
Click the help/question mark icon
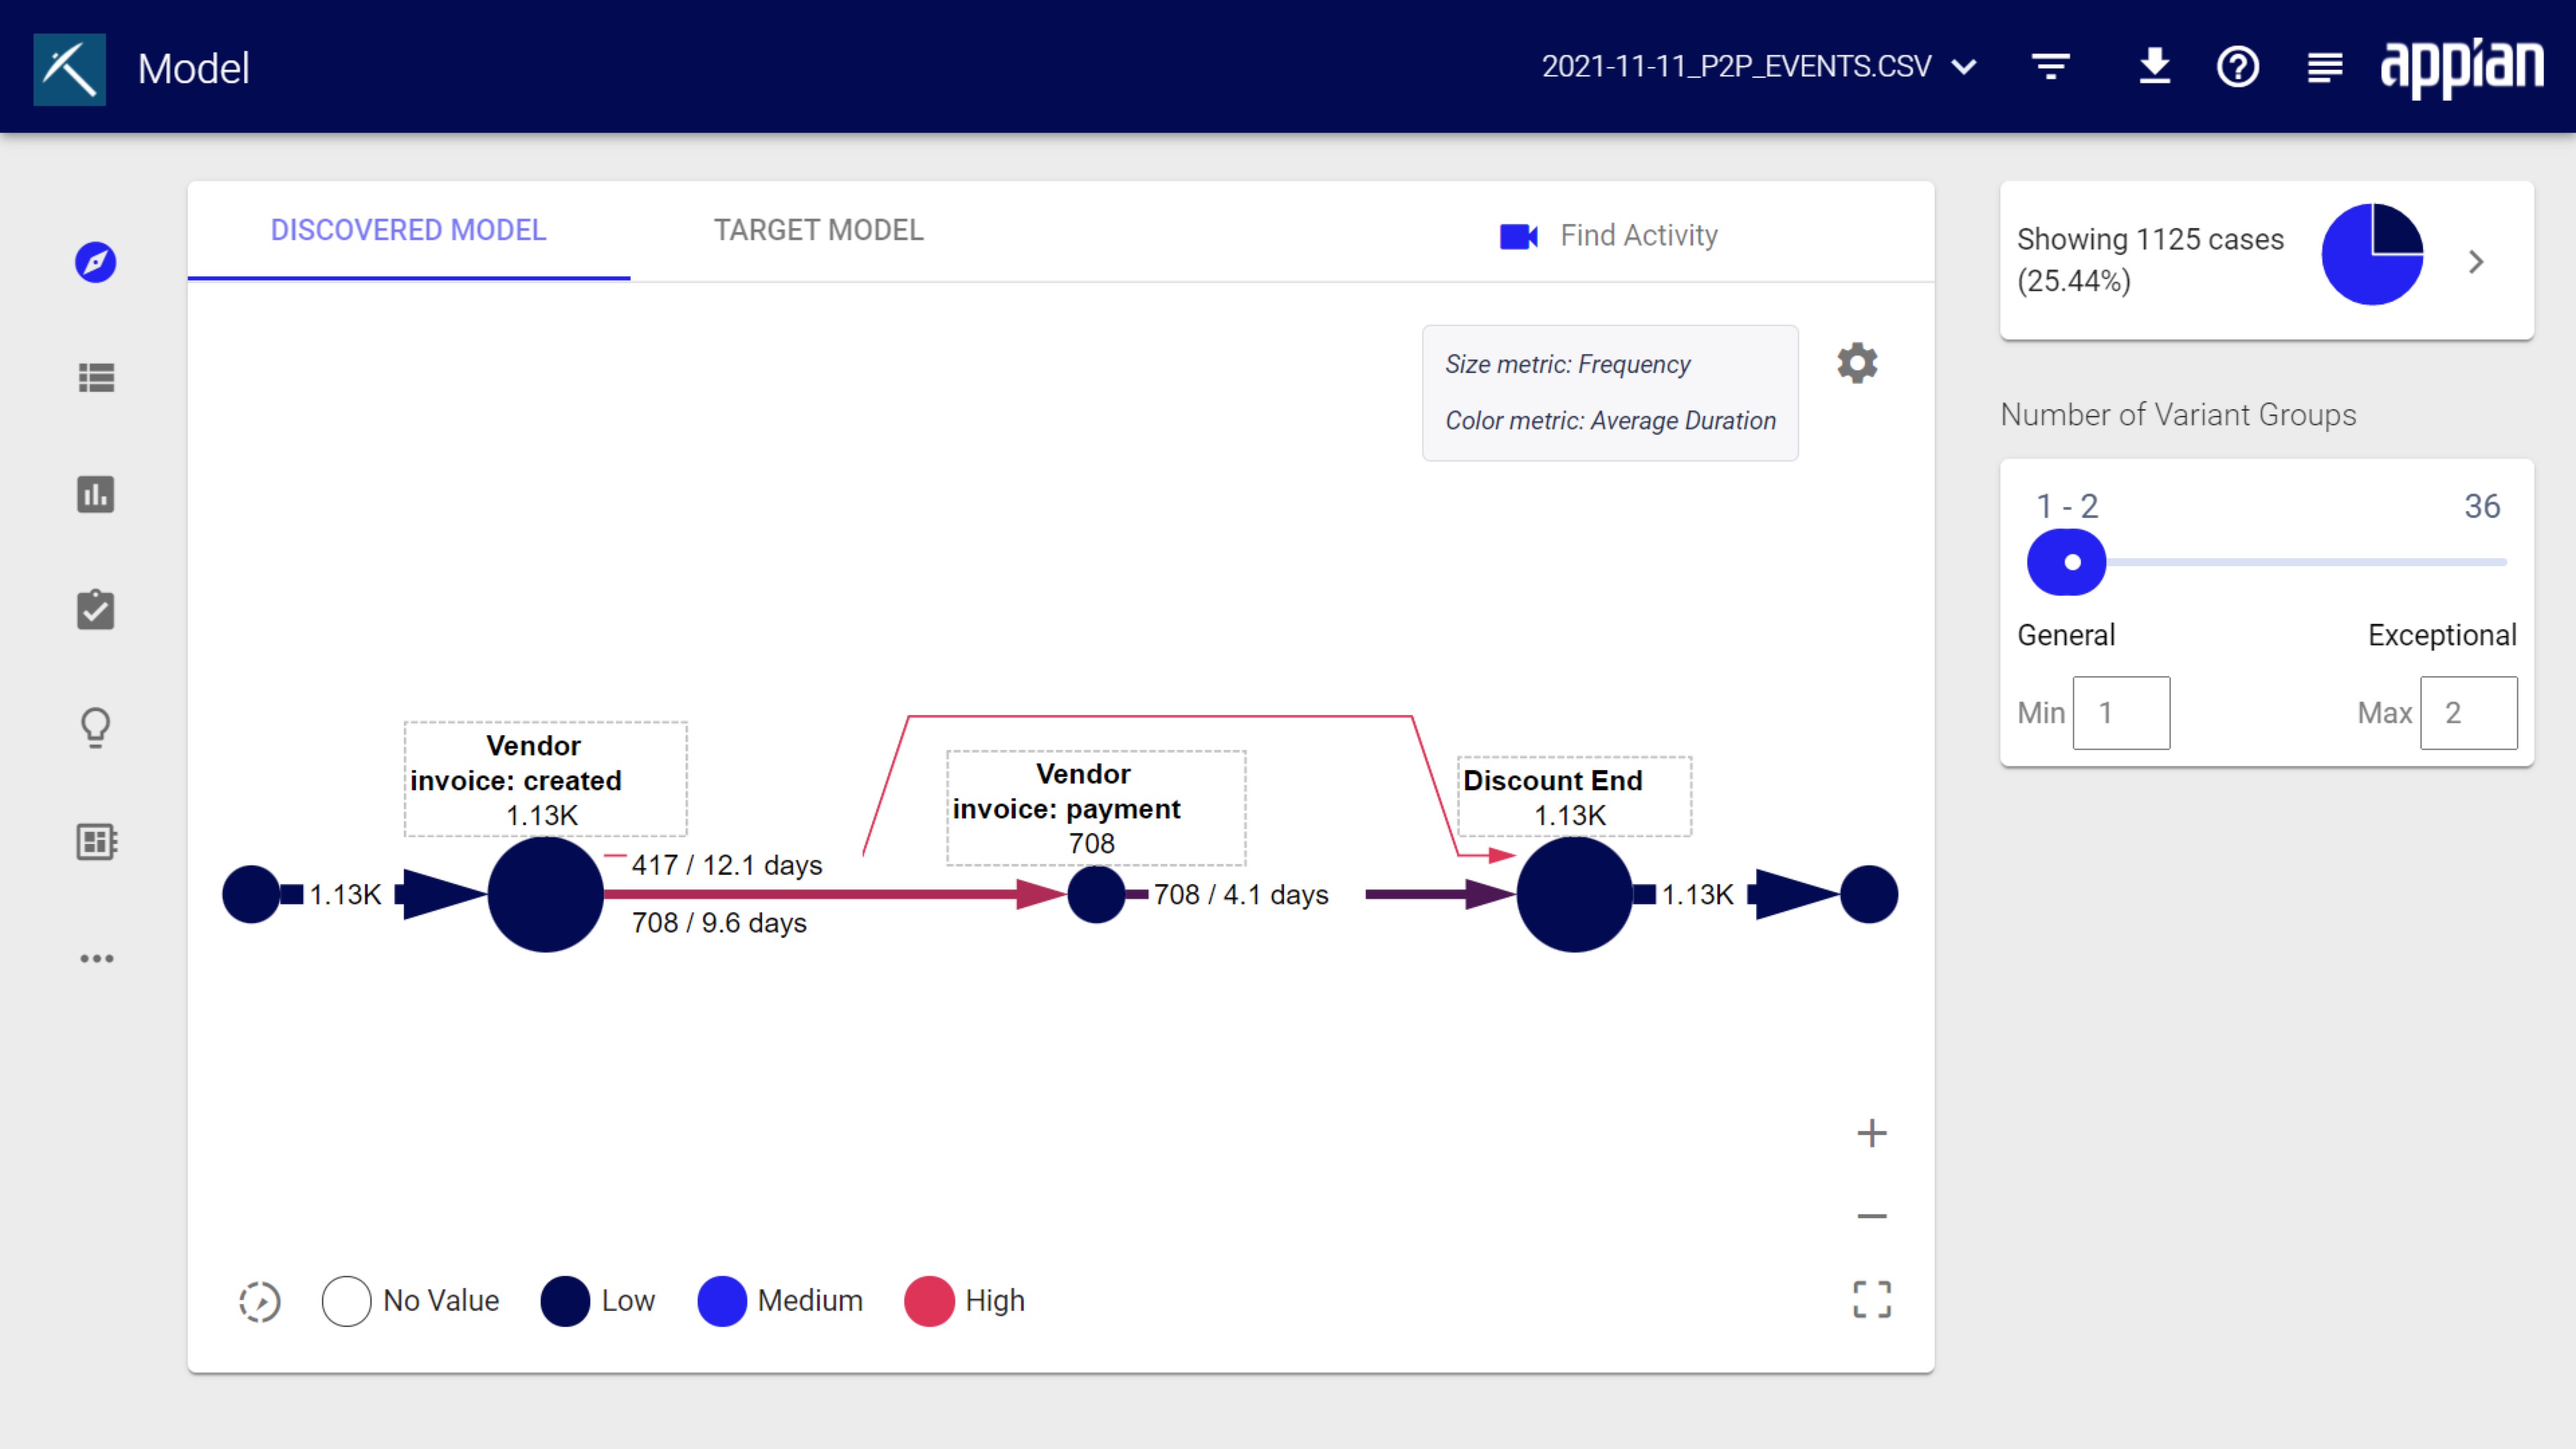click(2237, 66)
